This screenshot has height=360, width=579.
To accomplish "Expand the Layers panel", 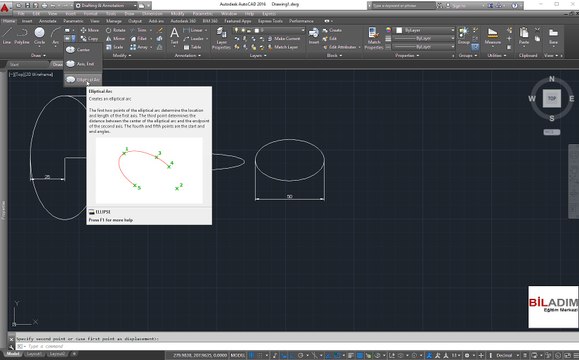I will 258,55.
